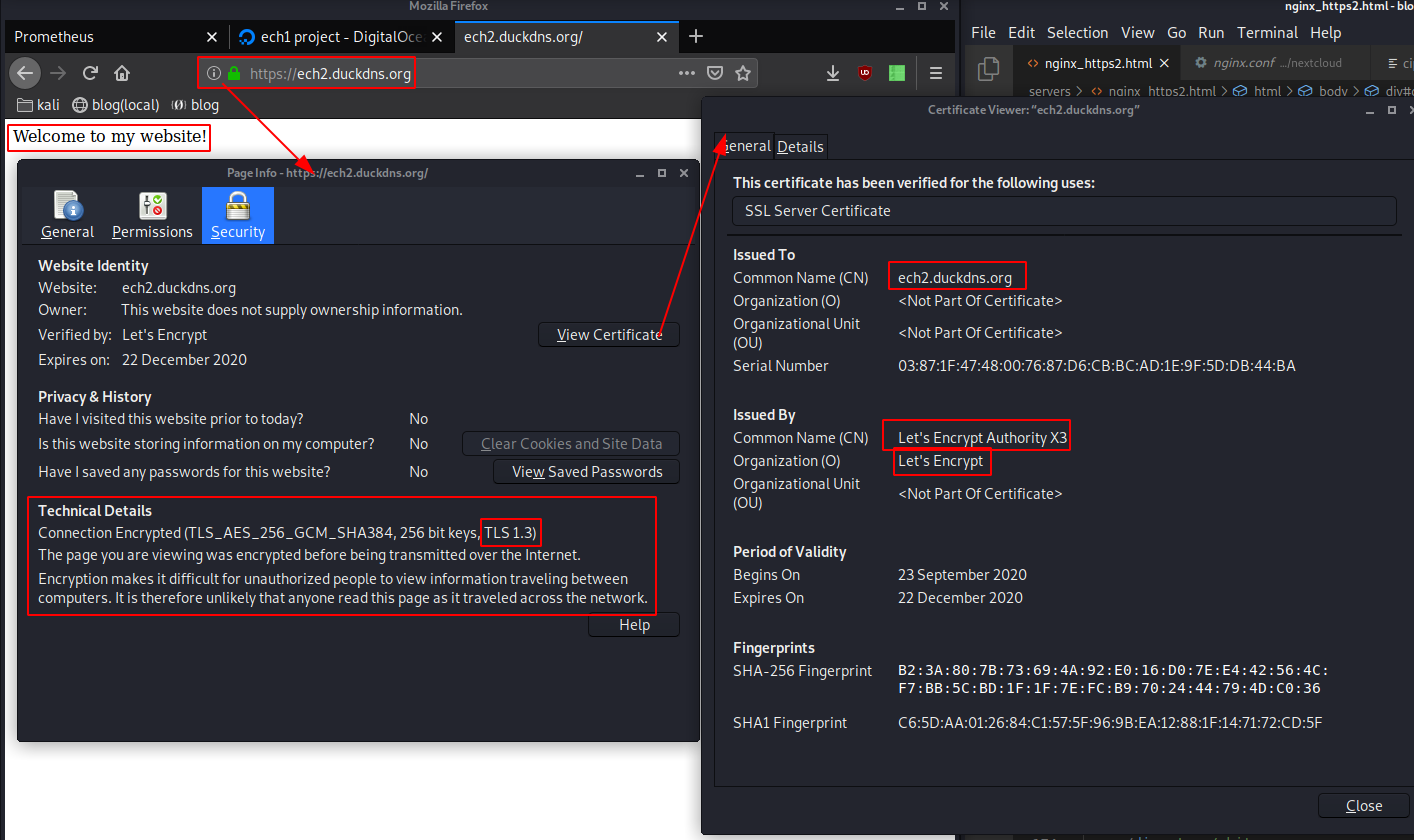Viewport: 1414px width, 840px height.
Task: Open the Permissions section of Page Info
Action: click(x=152, y=215)
